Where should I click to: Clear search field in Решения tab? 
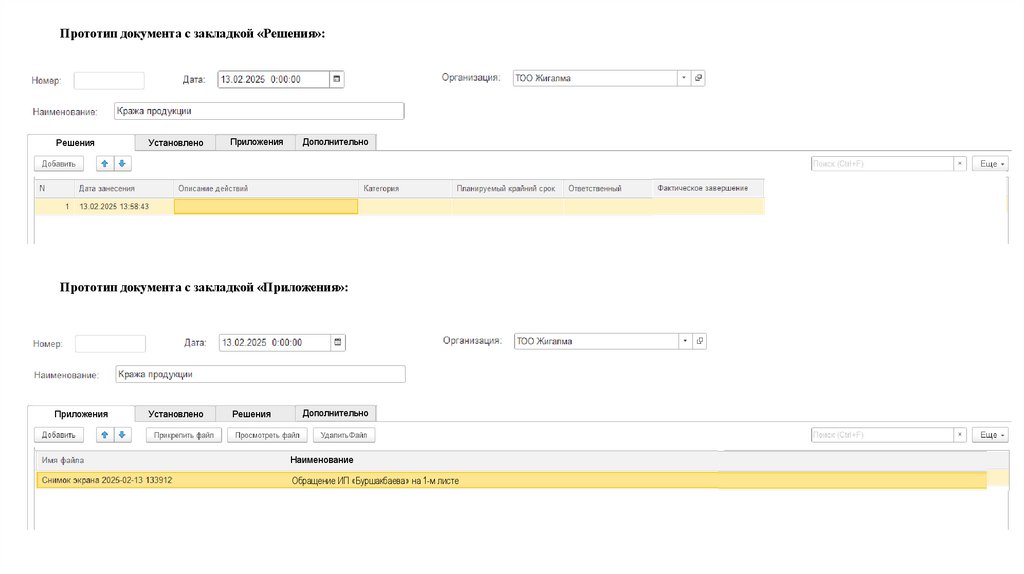pos(959,163)
